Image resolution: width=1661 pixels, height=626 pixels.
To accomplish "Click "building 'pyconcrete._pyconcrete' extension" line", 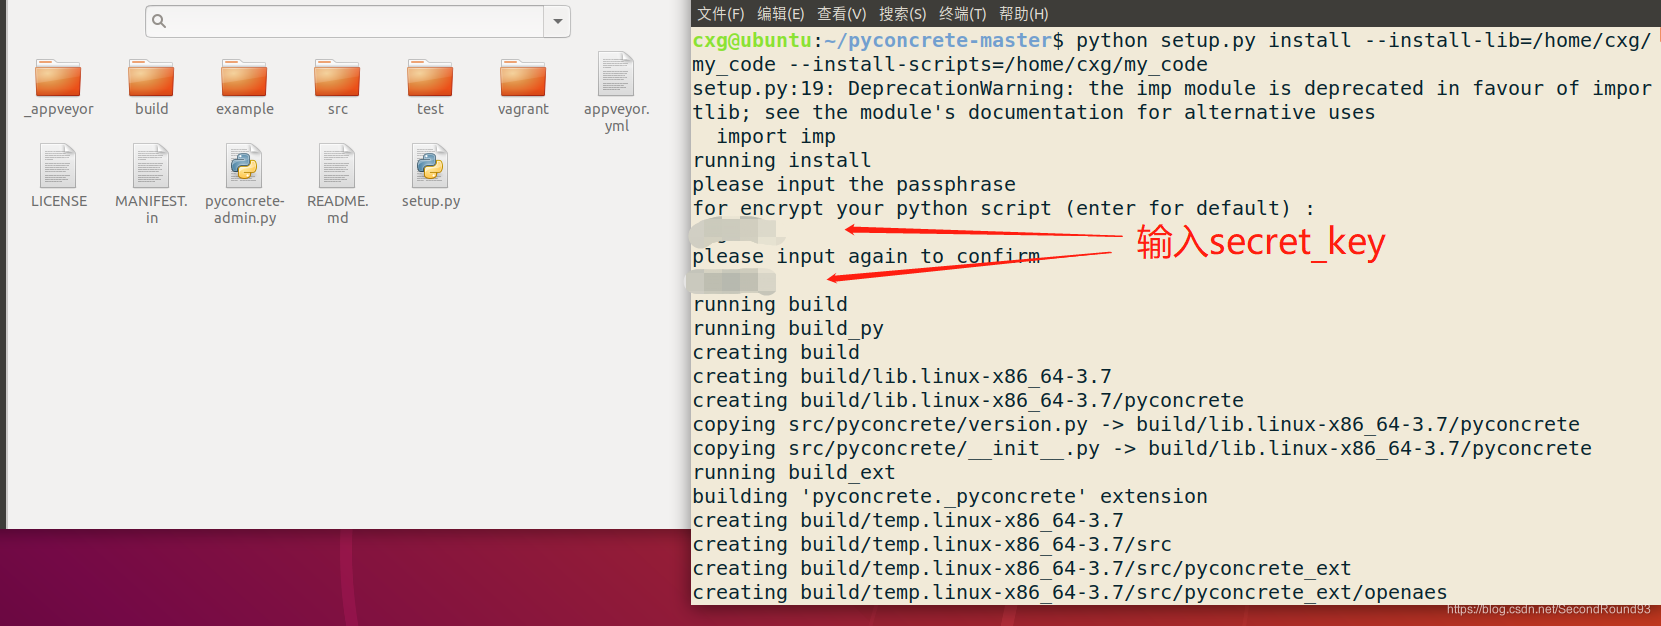I will [x=950, y=496].
